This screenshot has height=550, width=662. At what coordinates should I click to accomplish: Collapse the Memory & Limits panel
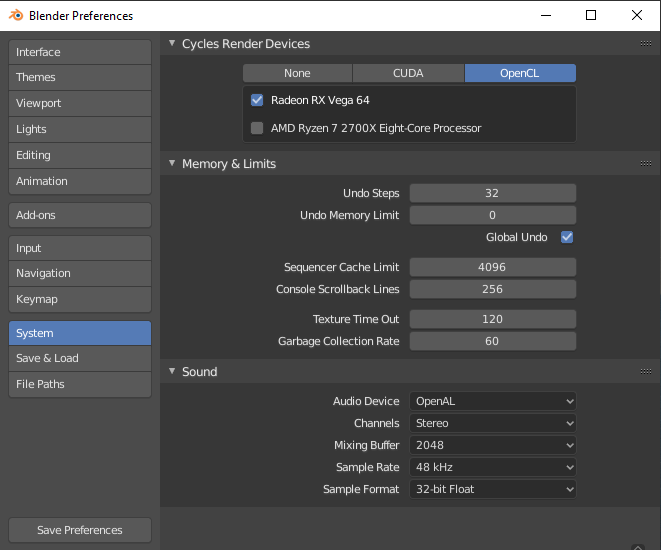(172, 163)
